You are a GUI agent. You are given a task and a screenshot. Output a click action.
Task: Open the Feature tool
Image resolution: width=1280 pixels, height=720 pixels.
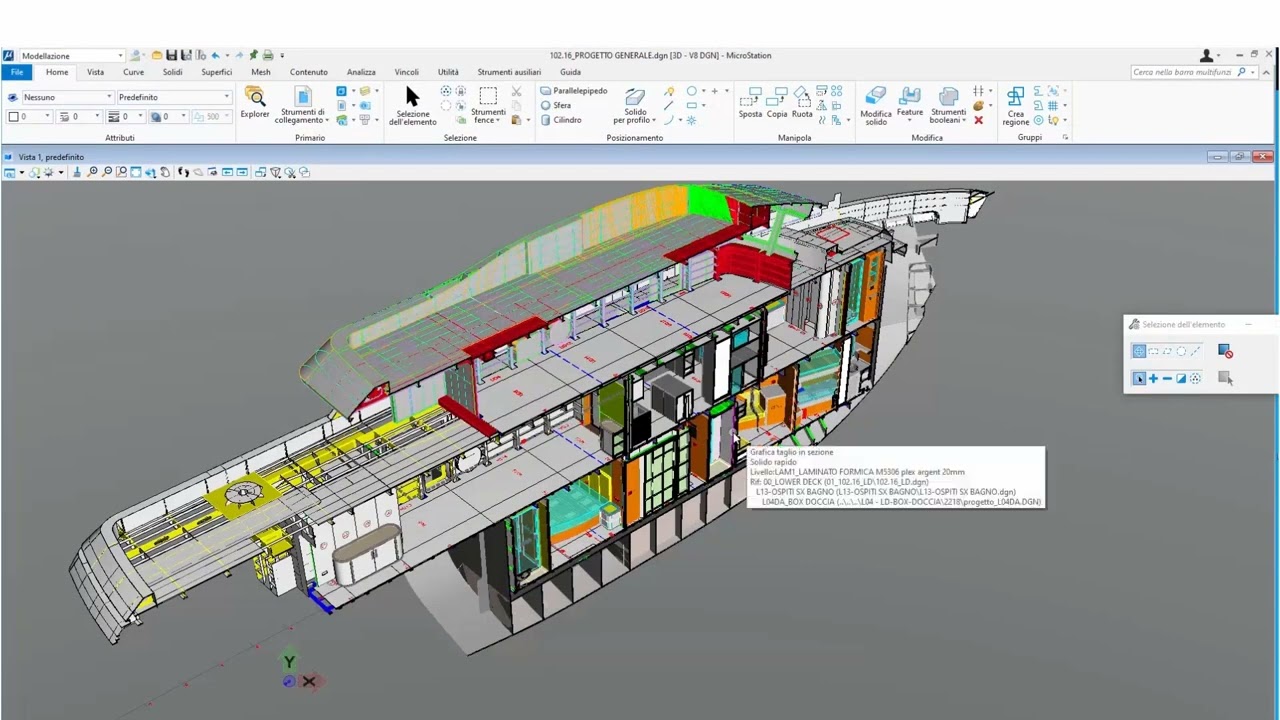(910, 103)
